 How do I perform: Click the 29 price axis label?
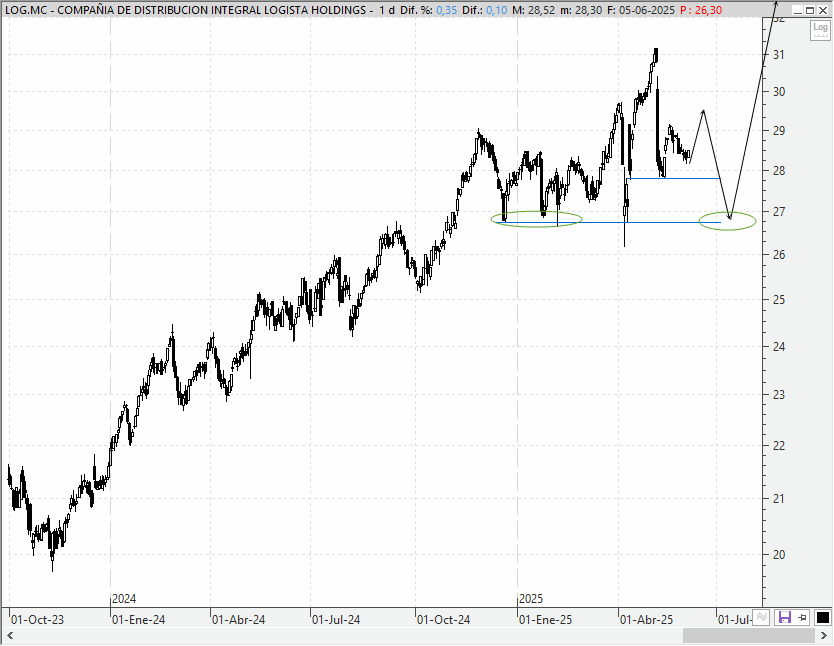[x=779, y=130]
